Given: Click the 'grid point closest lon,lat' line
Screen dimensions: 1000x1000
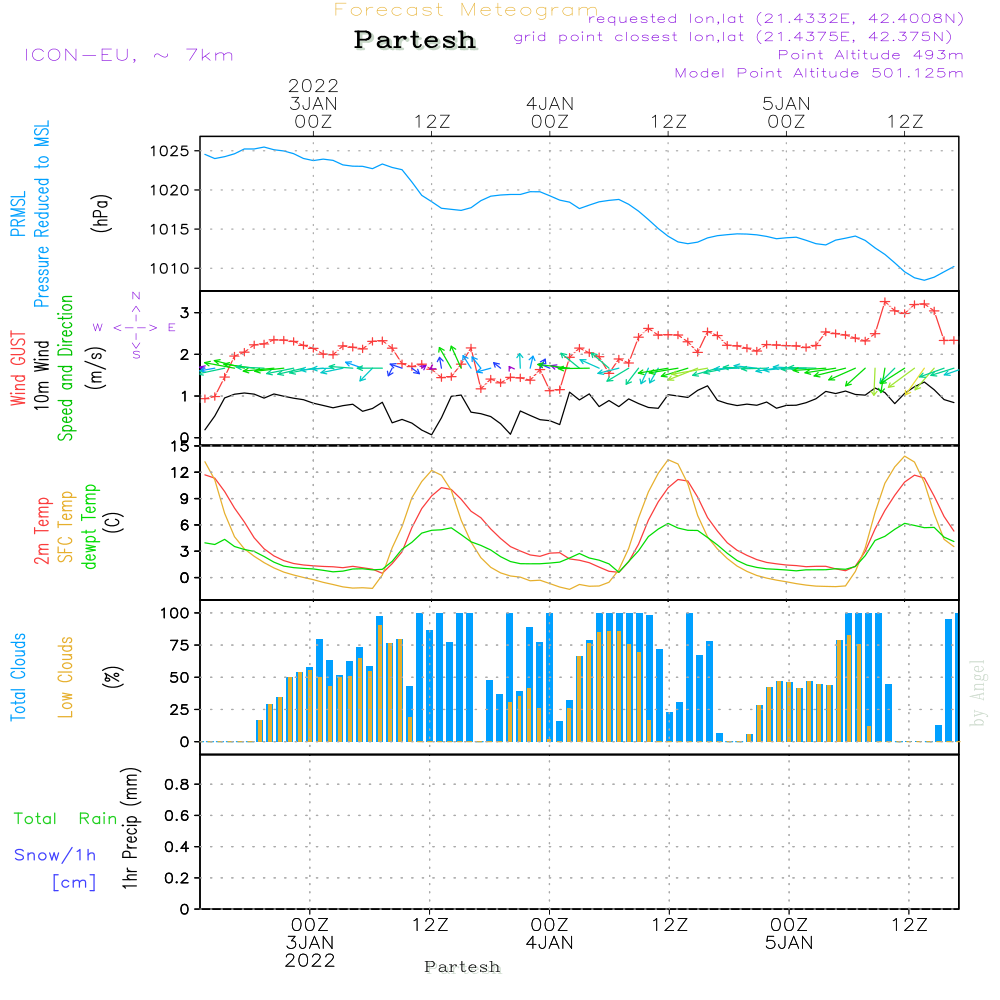Looking at the screenshot, I should 733,36.
